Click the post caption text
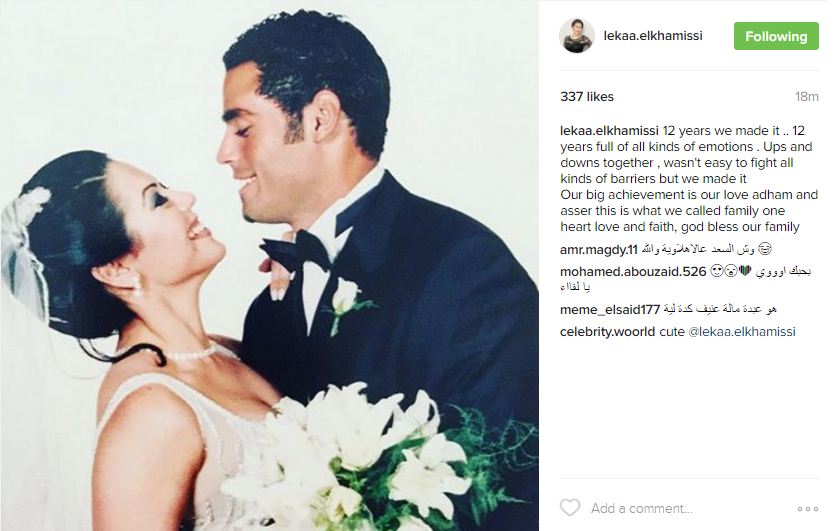Screen dimensions: 835x531 coord(689,178)
